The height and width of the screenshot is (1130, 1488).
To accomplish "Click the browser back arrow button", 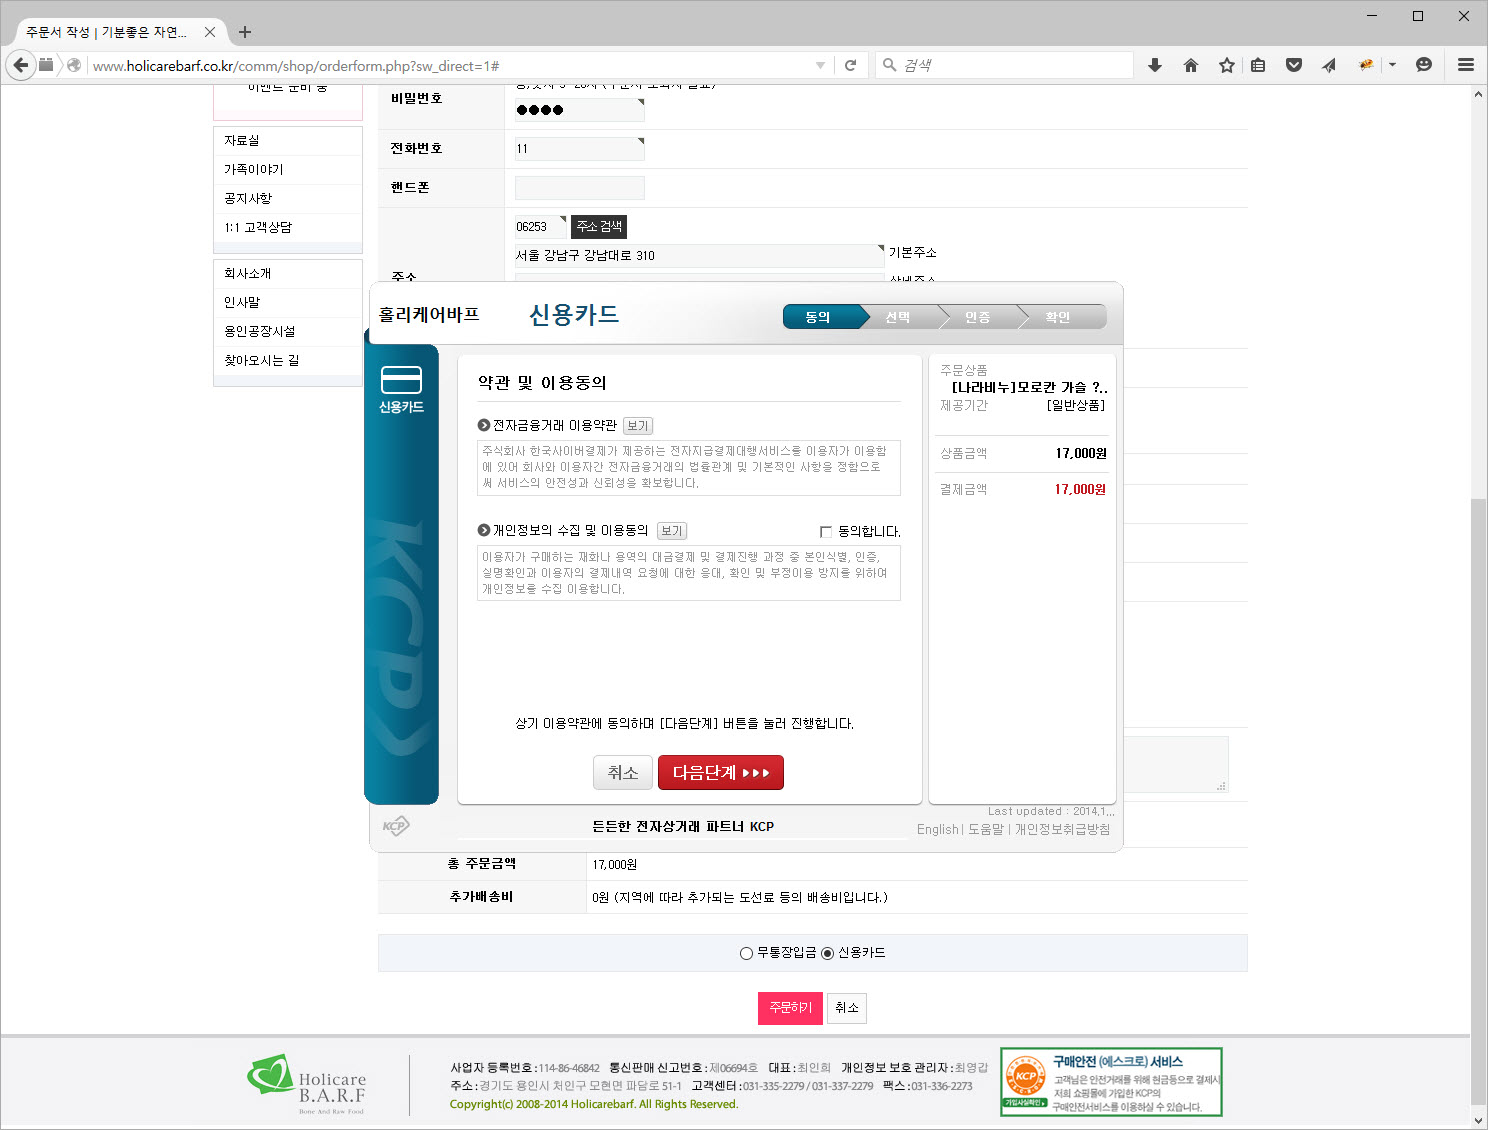I will (x=20, y=65).
